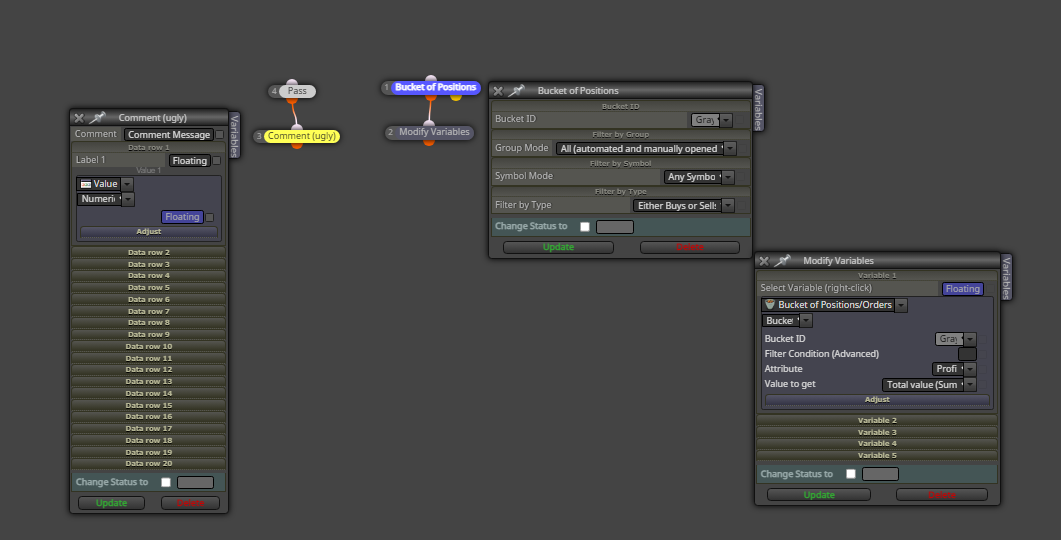The width and height of the screenshot is (1061, 540).
Task: Click the Comment Message input field
Action: (x=169, y=135)
